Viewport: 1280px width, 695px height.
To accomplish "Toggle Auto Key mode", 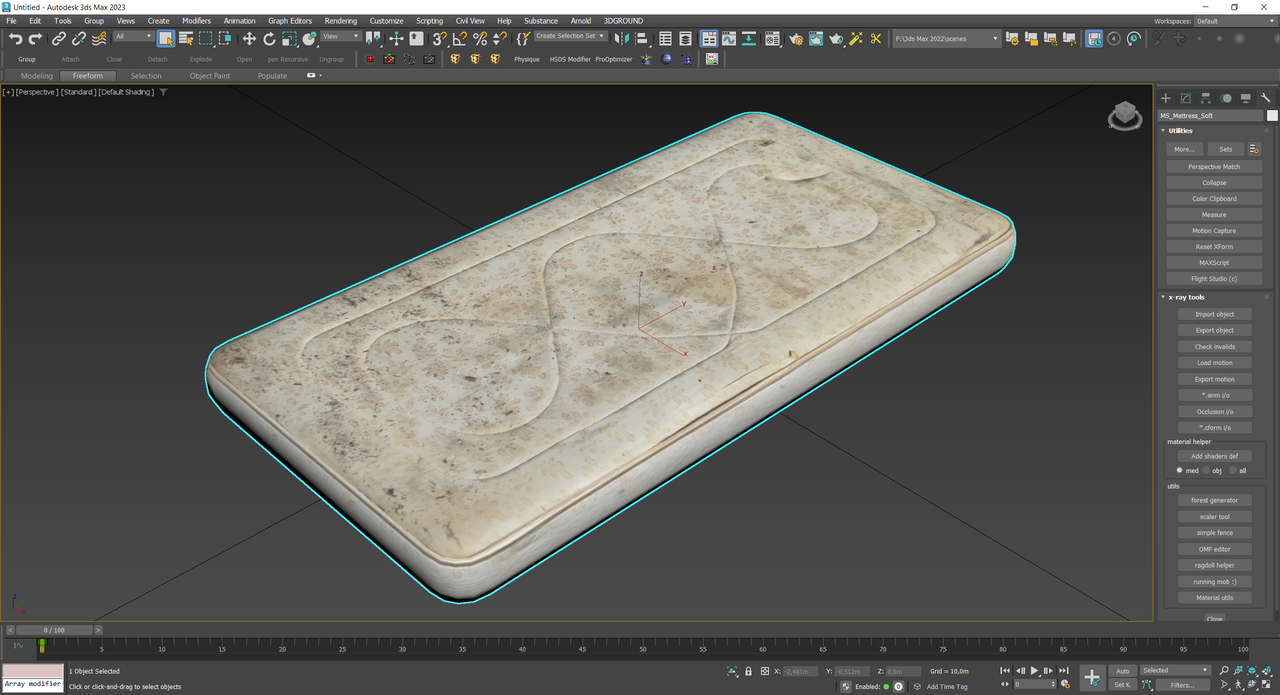I will [1122, 671].
